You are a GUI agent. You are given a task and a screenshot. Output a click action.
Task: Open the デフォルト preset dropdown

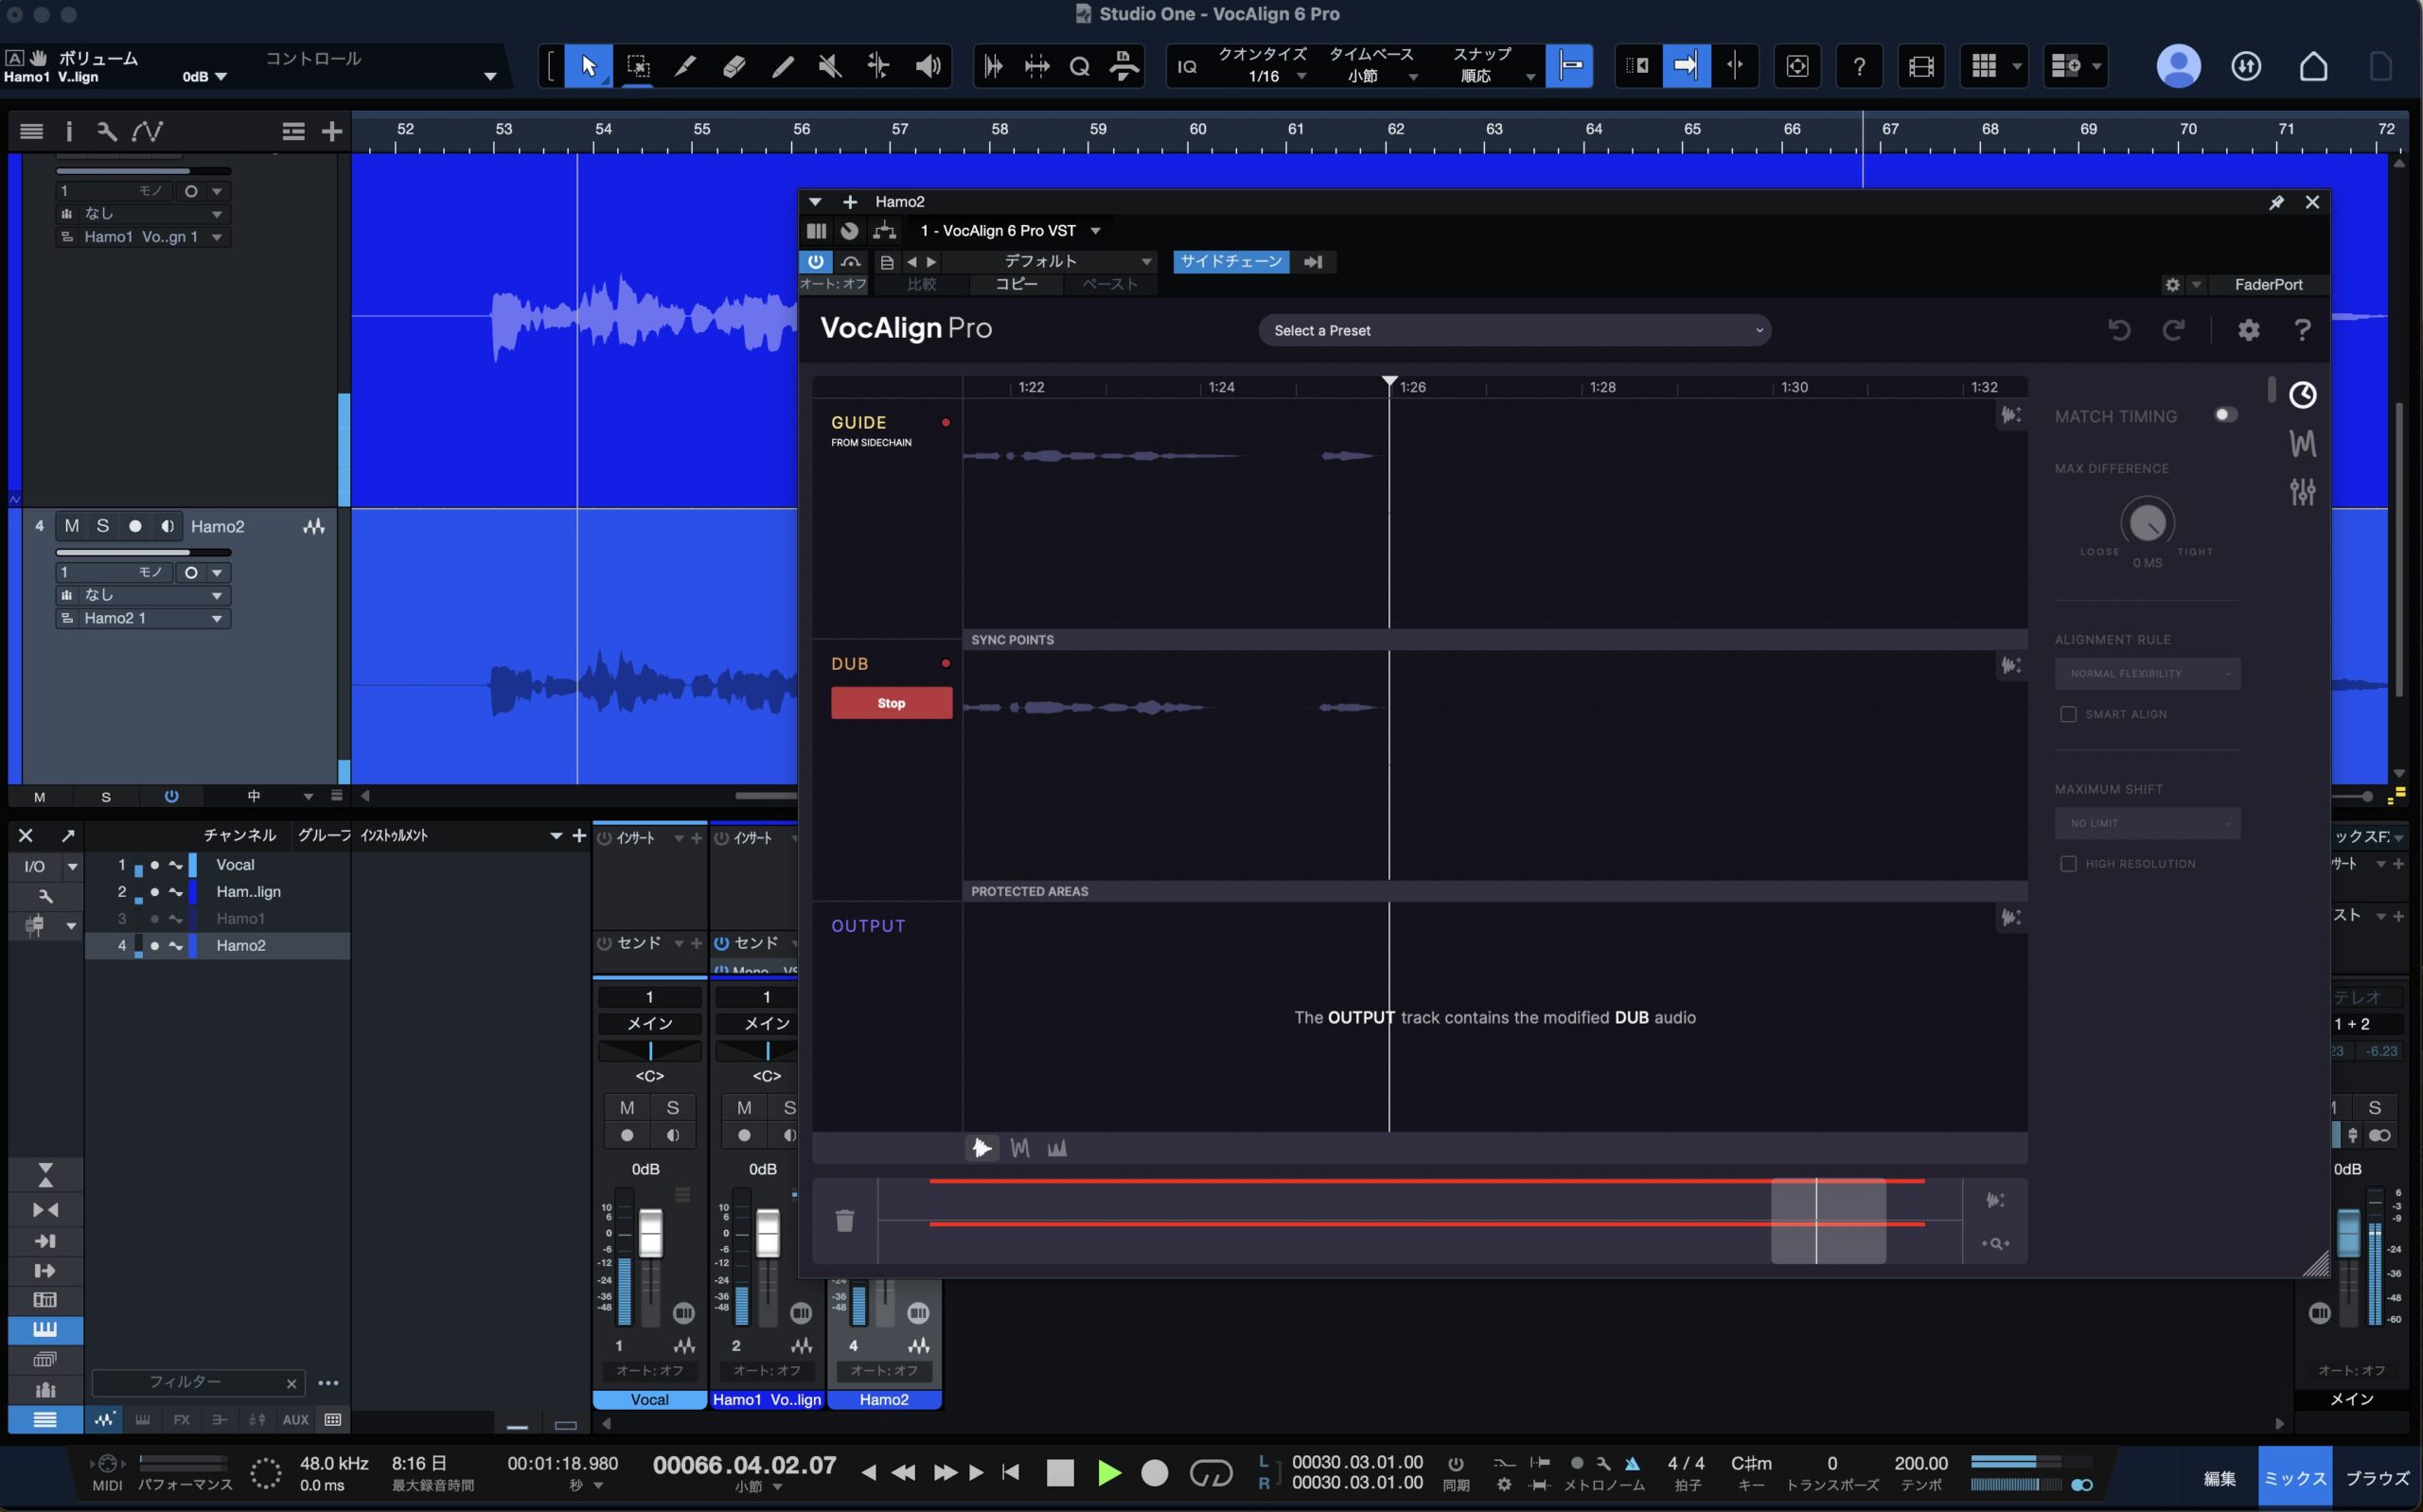click(1048, 261)
